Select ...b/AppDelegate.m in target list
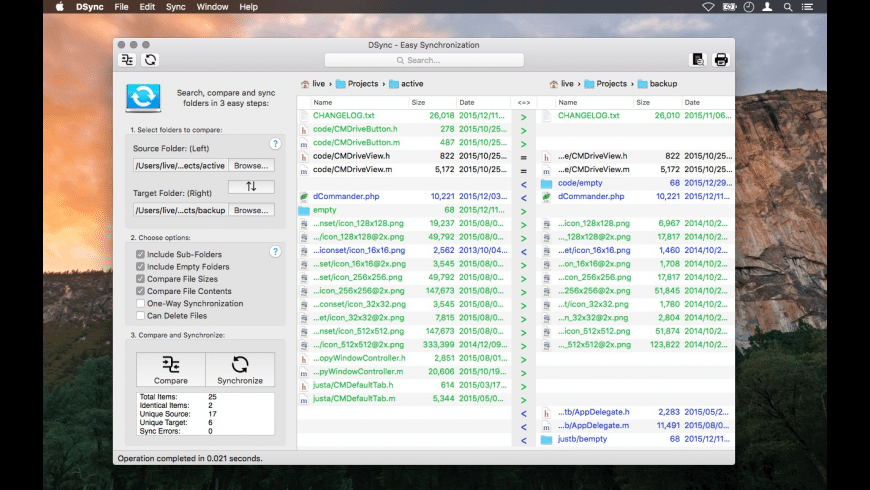Image resolution: width=870 pixels, height=490 pixels. pyautogui.click(x=636, y=426)
